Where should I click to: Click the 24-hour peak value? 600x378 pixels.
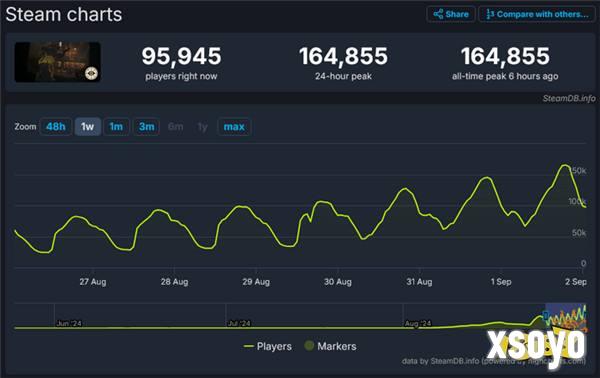tap(343, 56)
